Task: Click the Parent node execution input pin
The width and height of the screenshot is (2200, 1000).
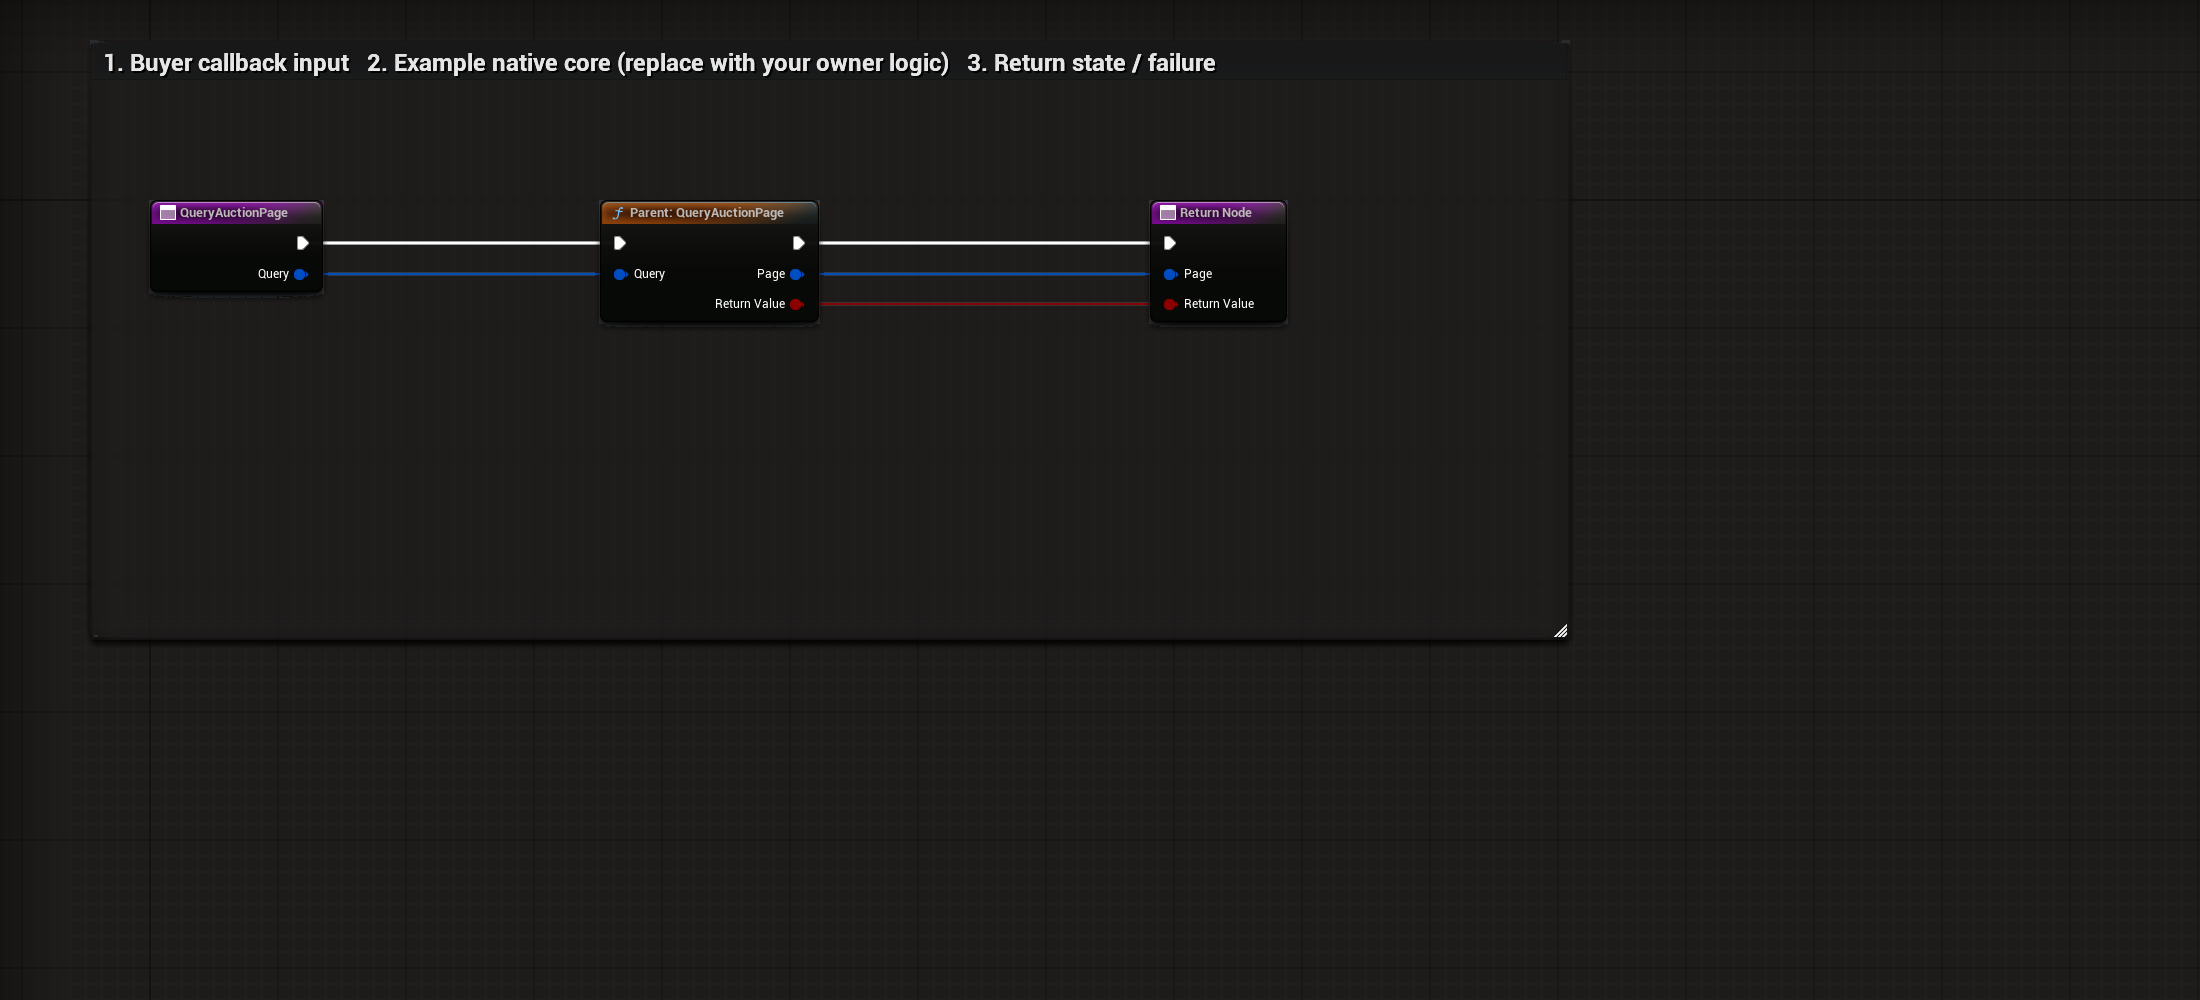Action: [619, 243]
